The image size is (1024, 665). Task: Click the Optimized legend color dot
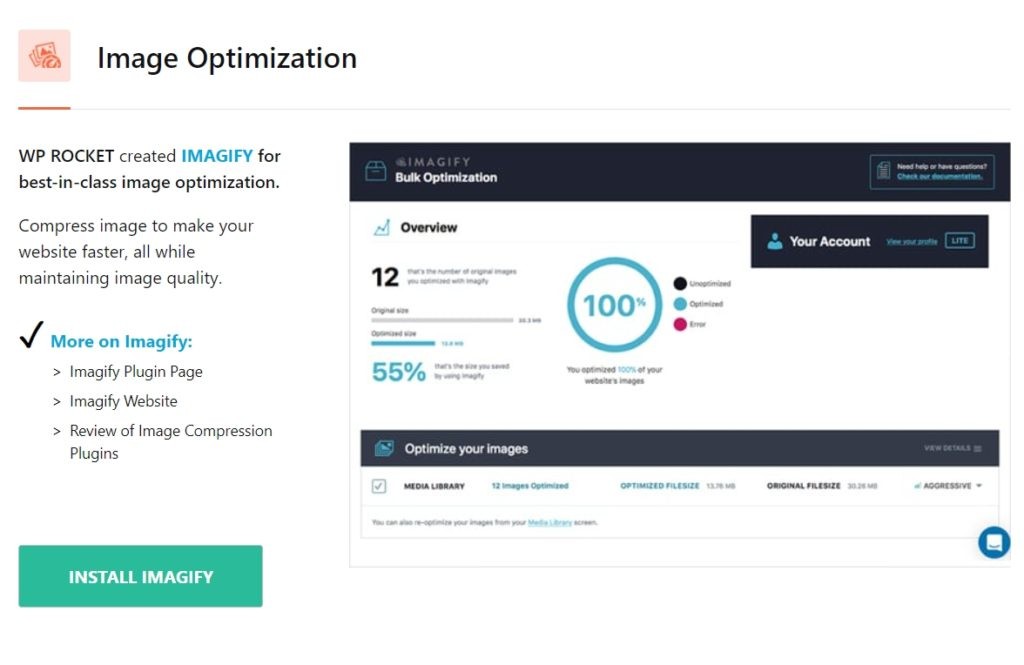[x=680, y=304]
